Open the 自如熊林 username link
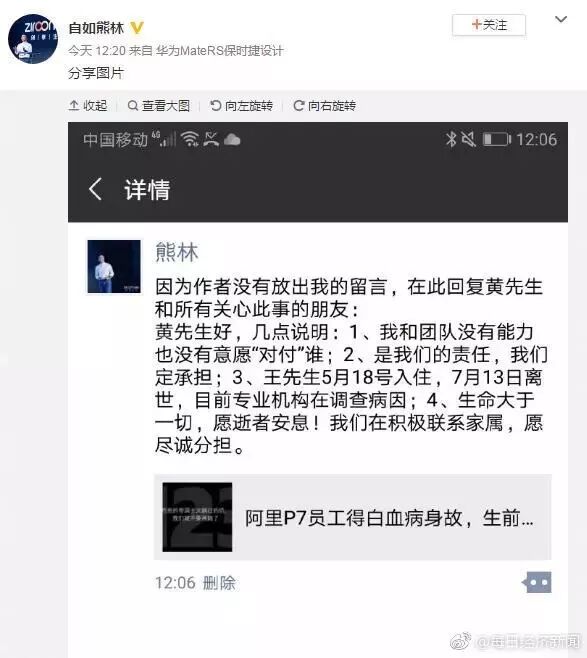Viewport: 587px width, 658px height. point(96,28)
